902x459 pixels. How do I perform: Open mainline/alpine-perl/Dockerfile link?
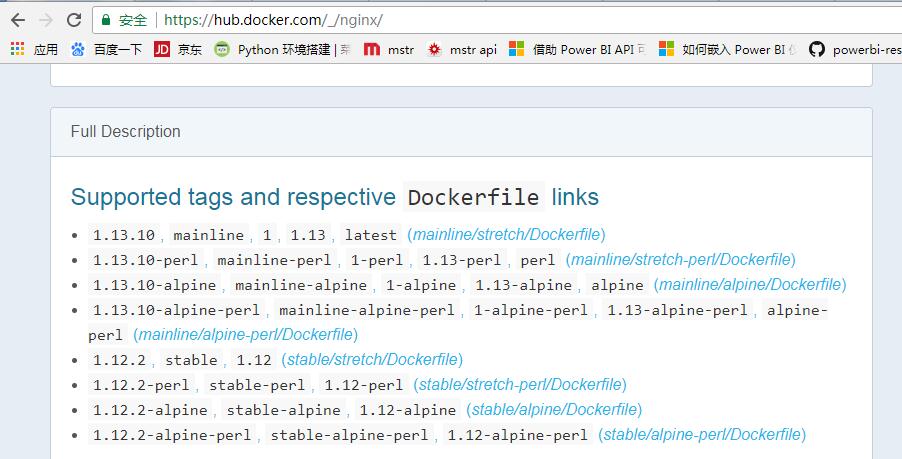[246, 334]
